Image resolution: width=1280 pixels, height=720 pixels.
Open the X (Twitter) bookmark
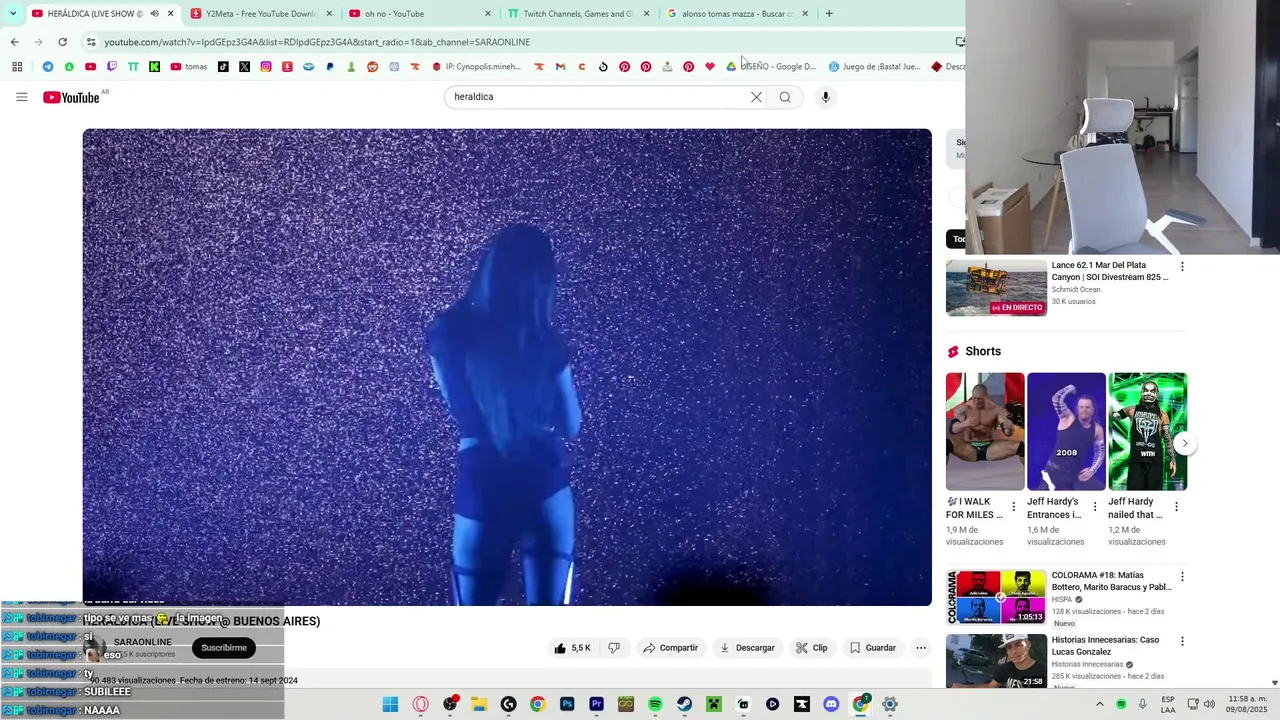[244, 67]
